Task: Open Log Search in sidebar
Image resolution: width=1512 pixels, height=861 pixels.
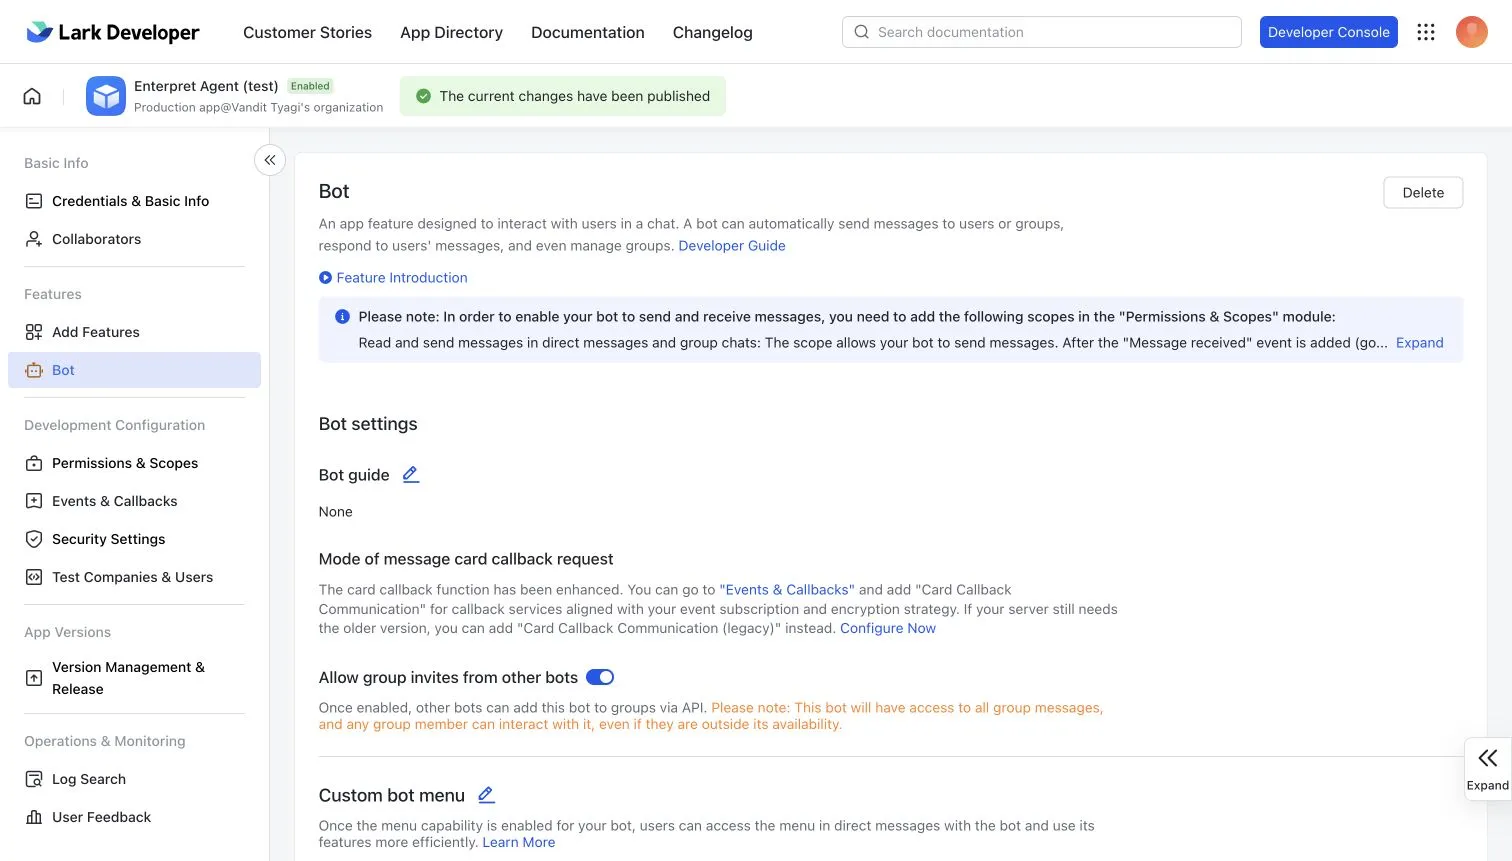Action: pyautogui.click(x=134, y=779)
